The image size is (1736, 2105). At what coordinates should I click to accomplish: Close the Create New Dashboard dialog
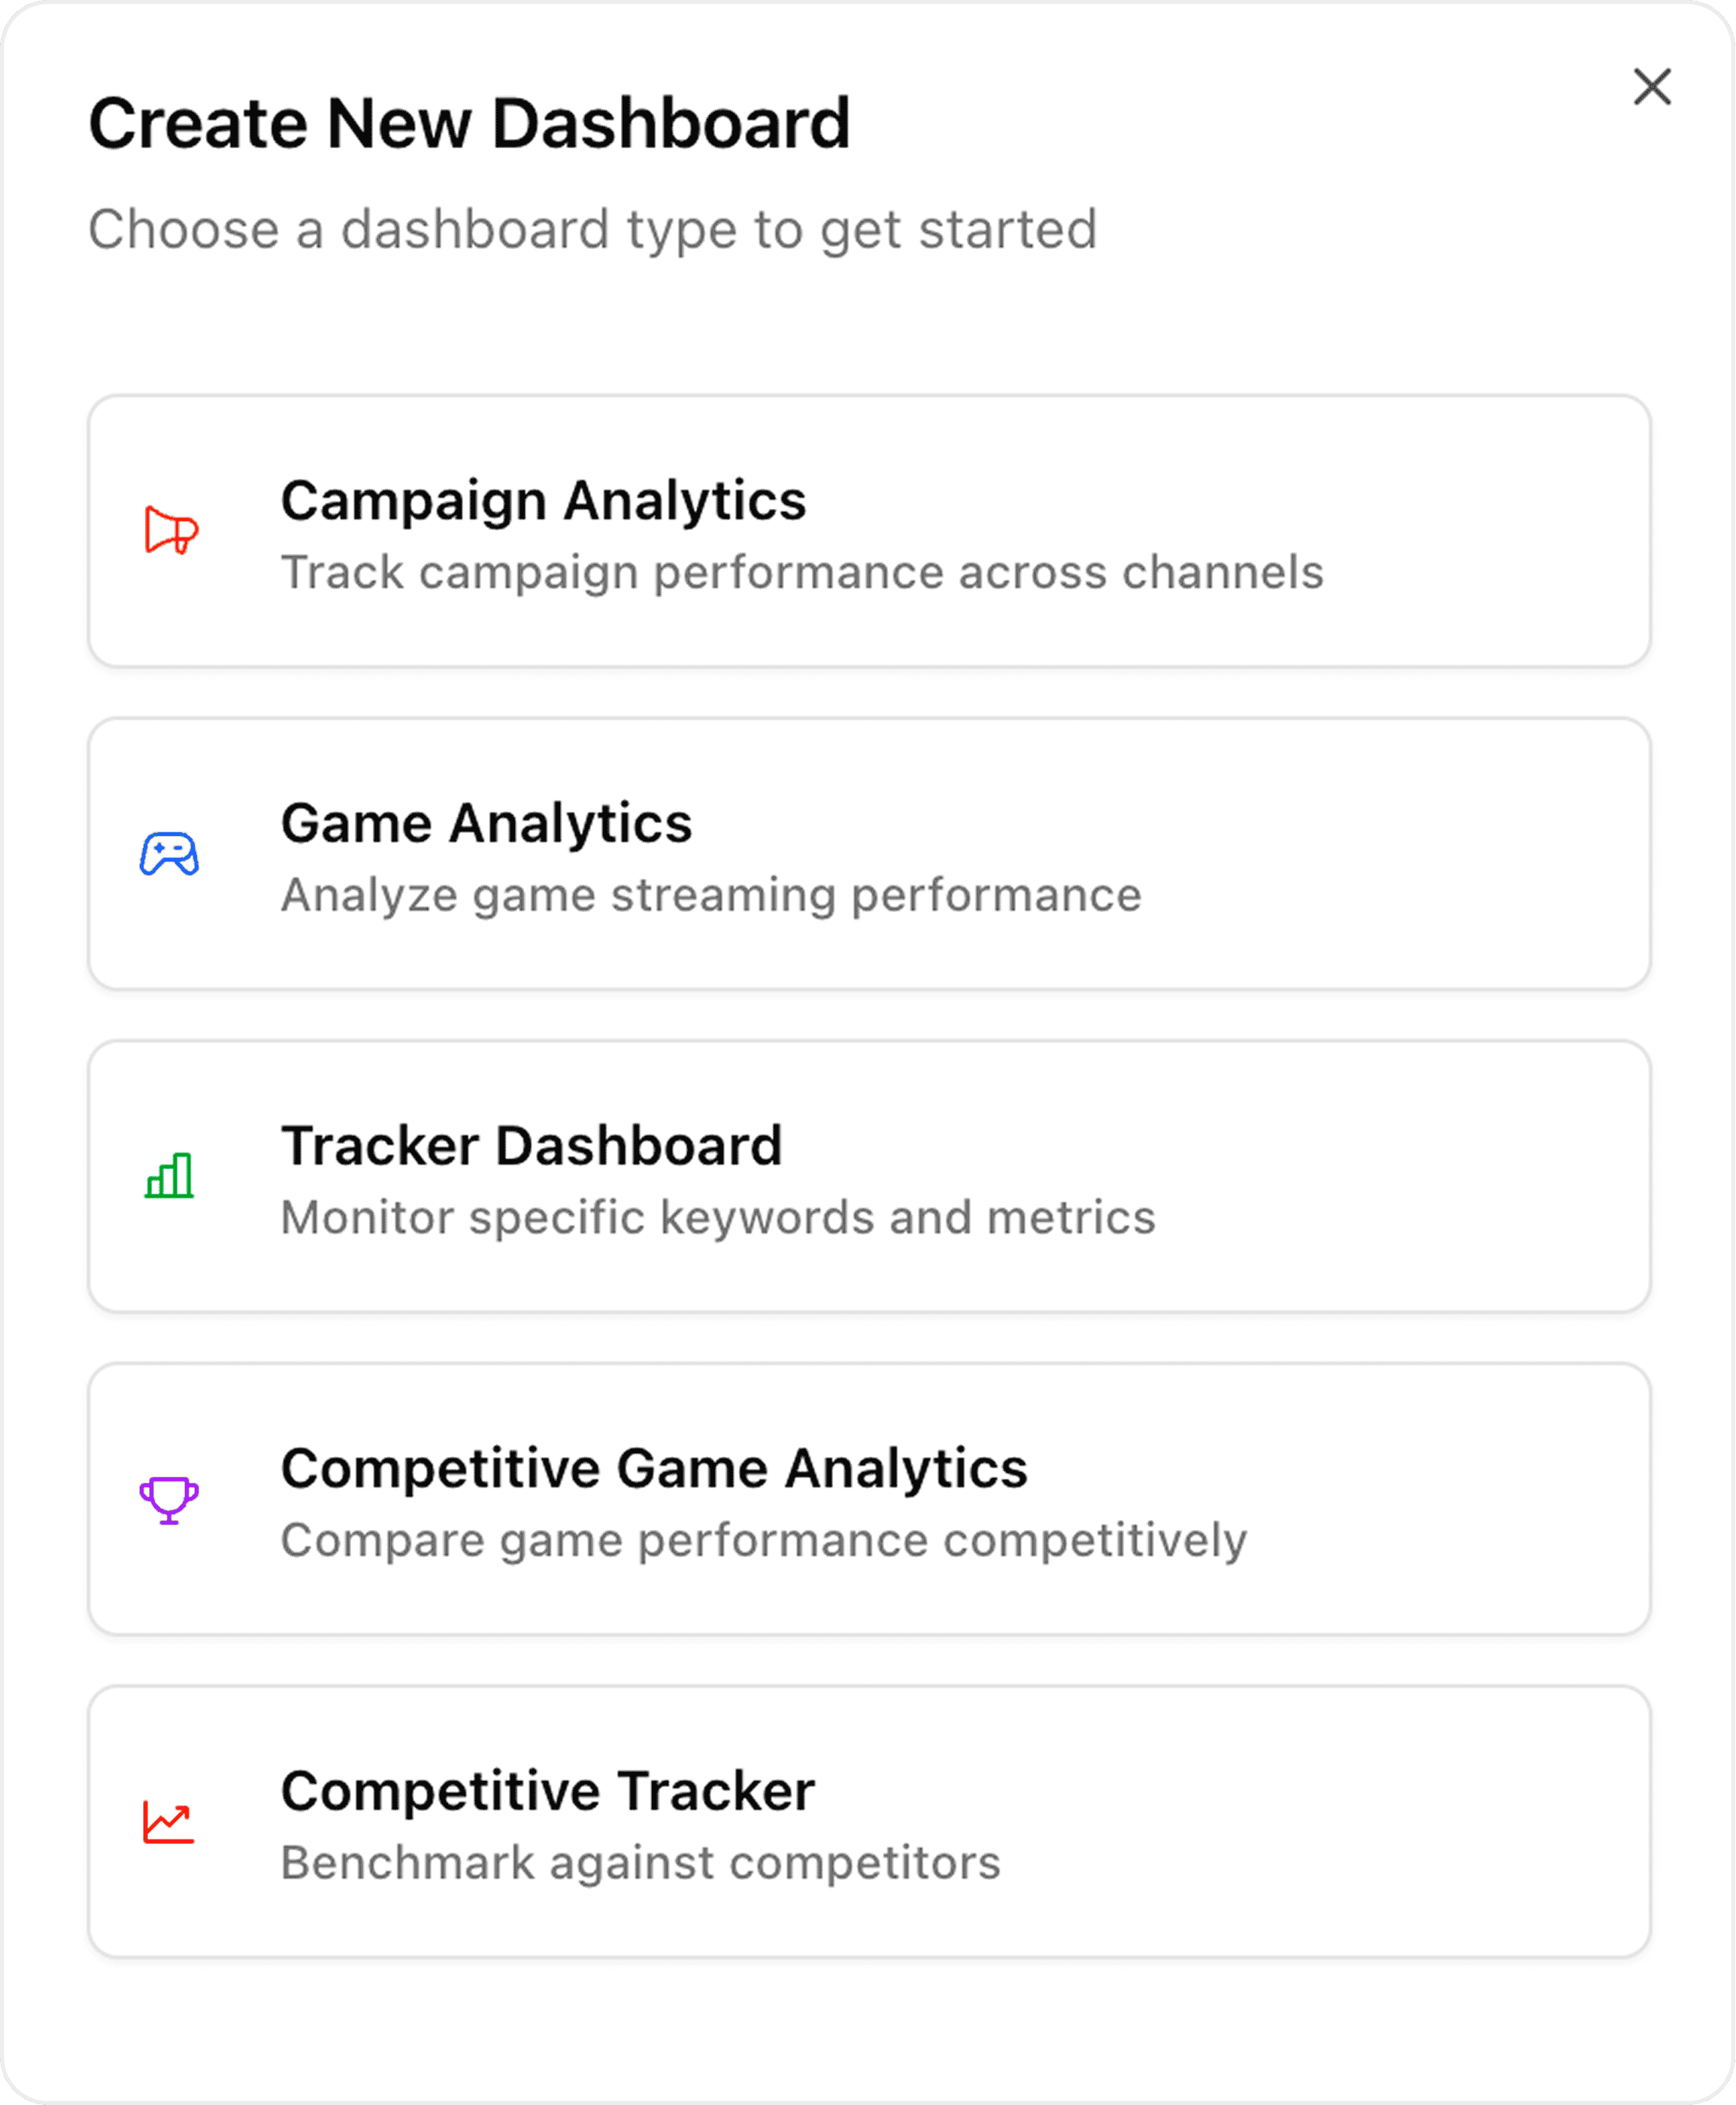pyautogui.click(x=1652, y=88)
